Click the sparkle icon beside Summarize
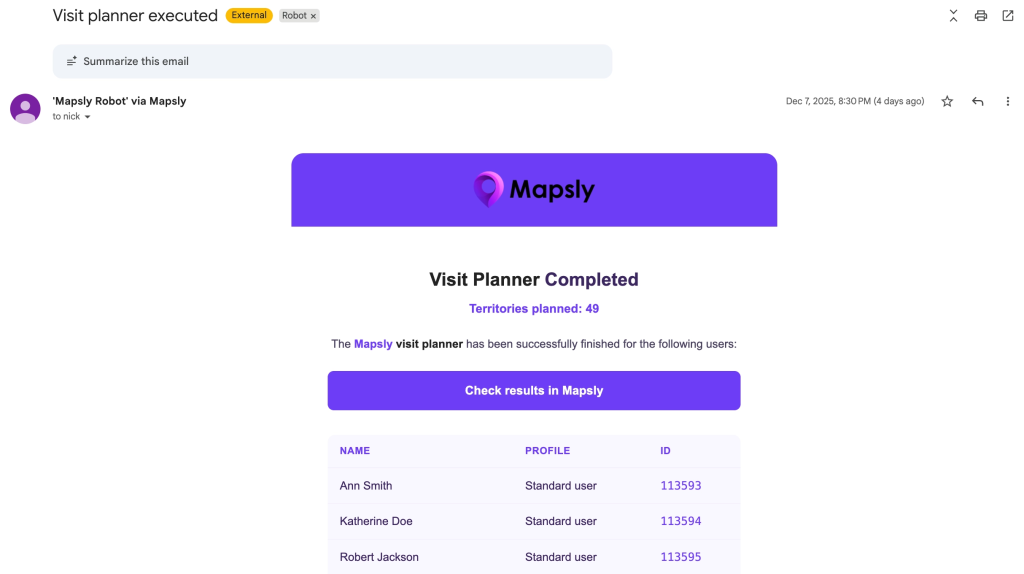 point(72,61)
